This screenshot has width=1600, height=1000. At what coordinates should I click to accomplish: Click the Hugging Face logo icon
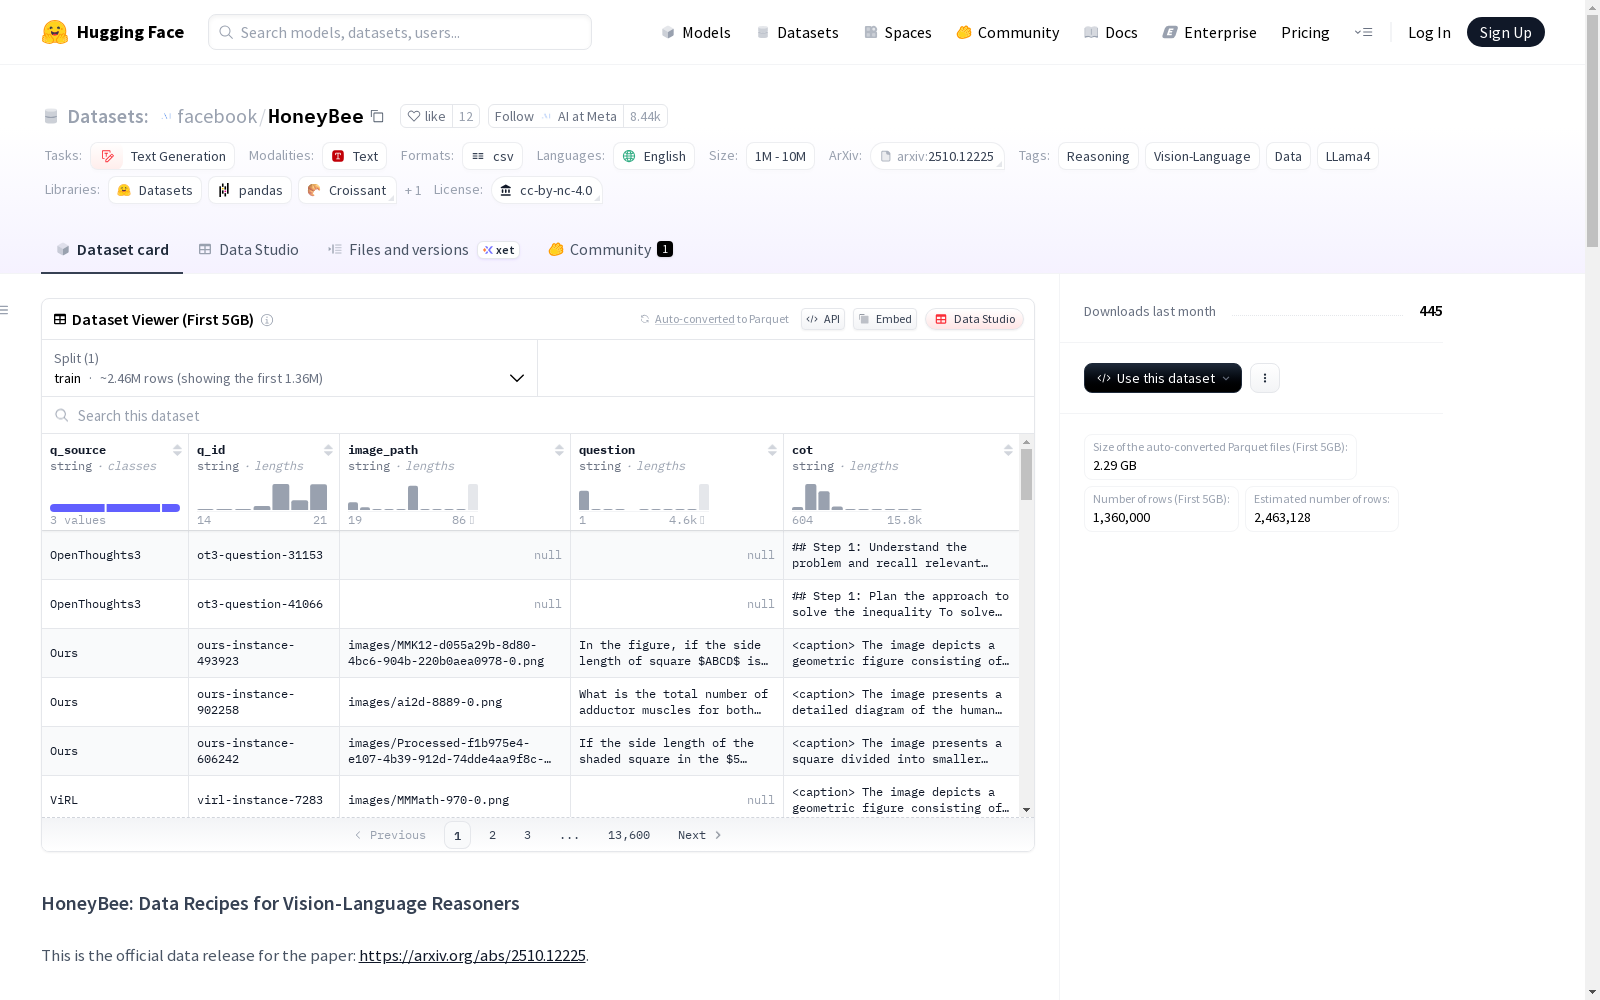(x=55, y=32)
